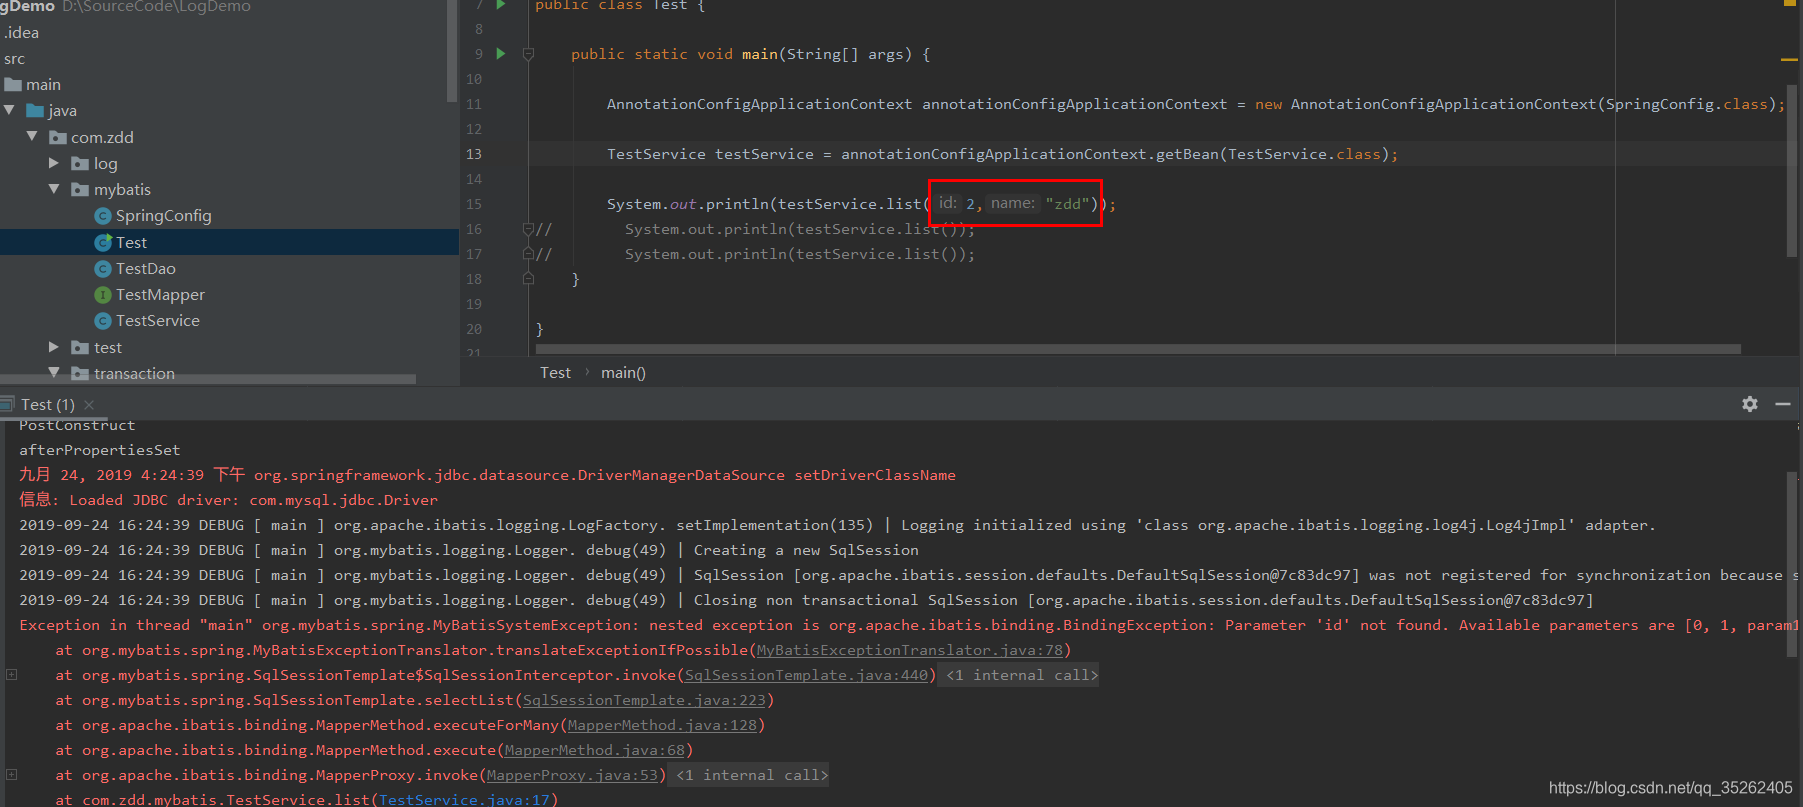
Task: Click the "zdd" string argument on line 15
Action: tap(1067, 204)
